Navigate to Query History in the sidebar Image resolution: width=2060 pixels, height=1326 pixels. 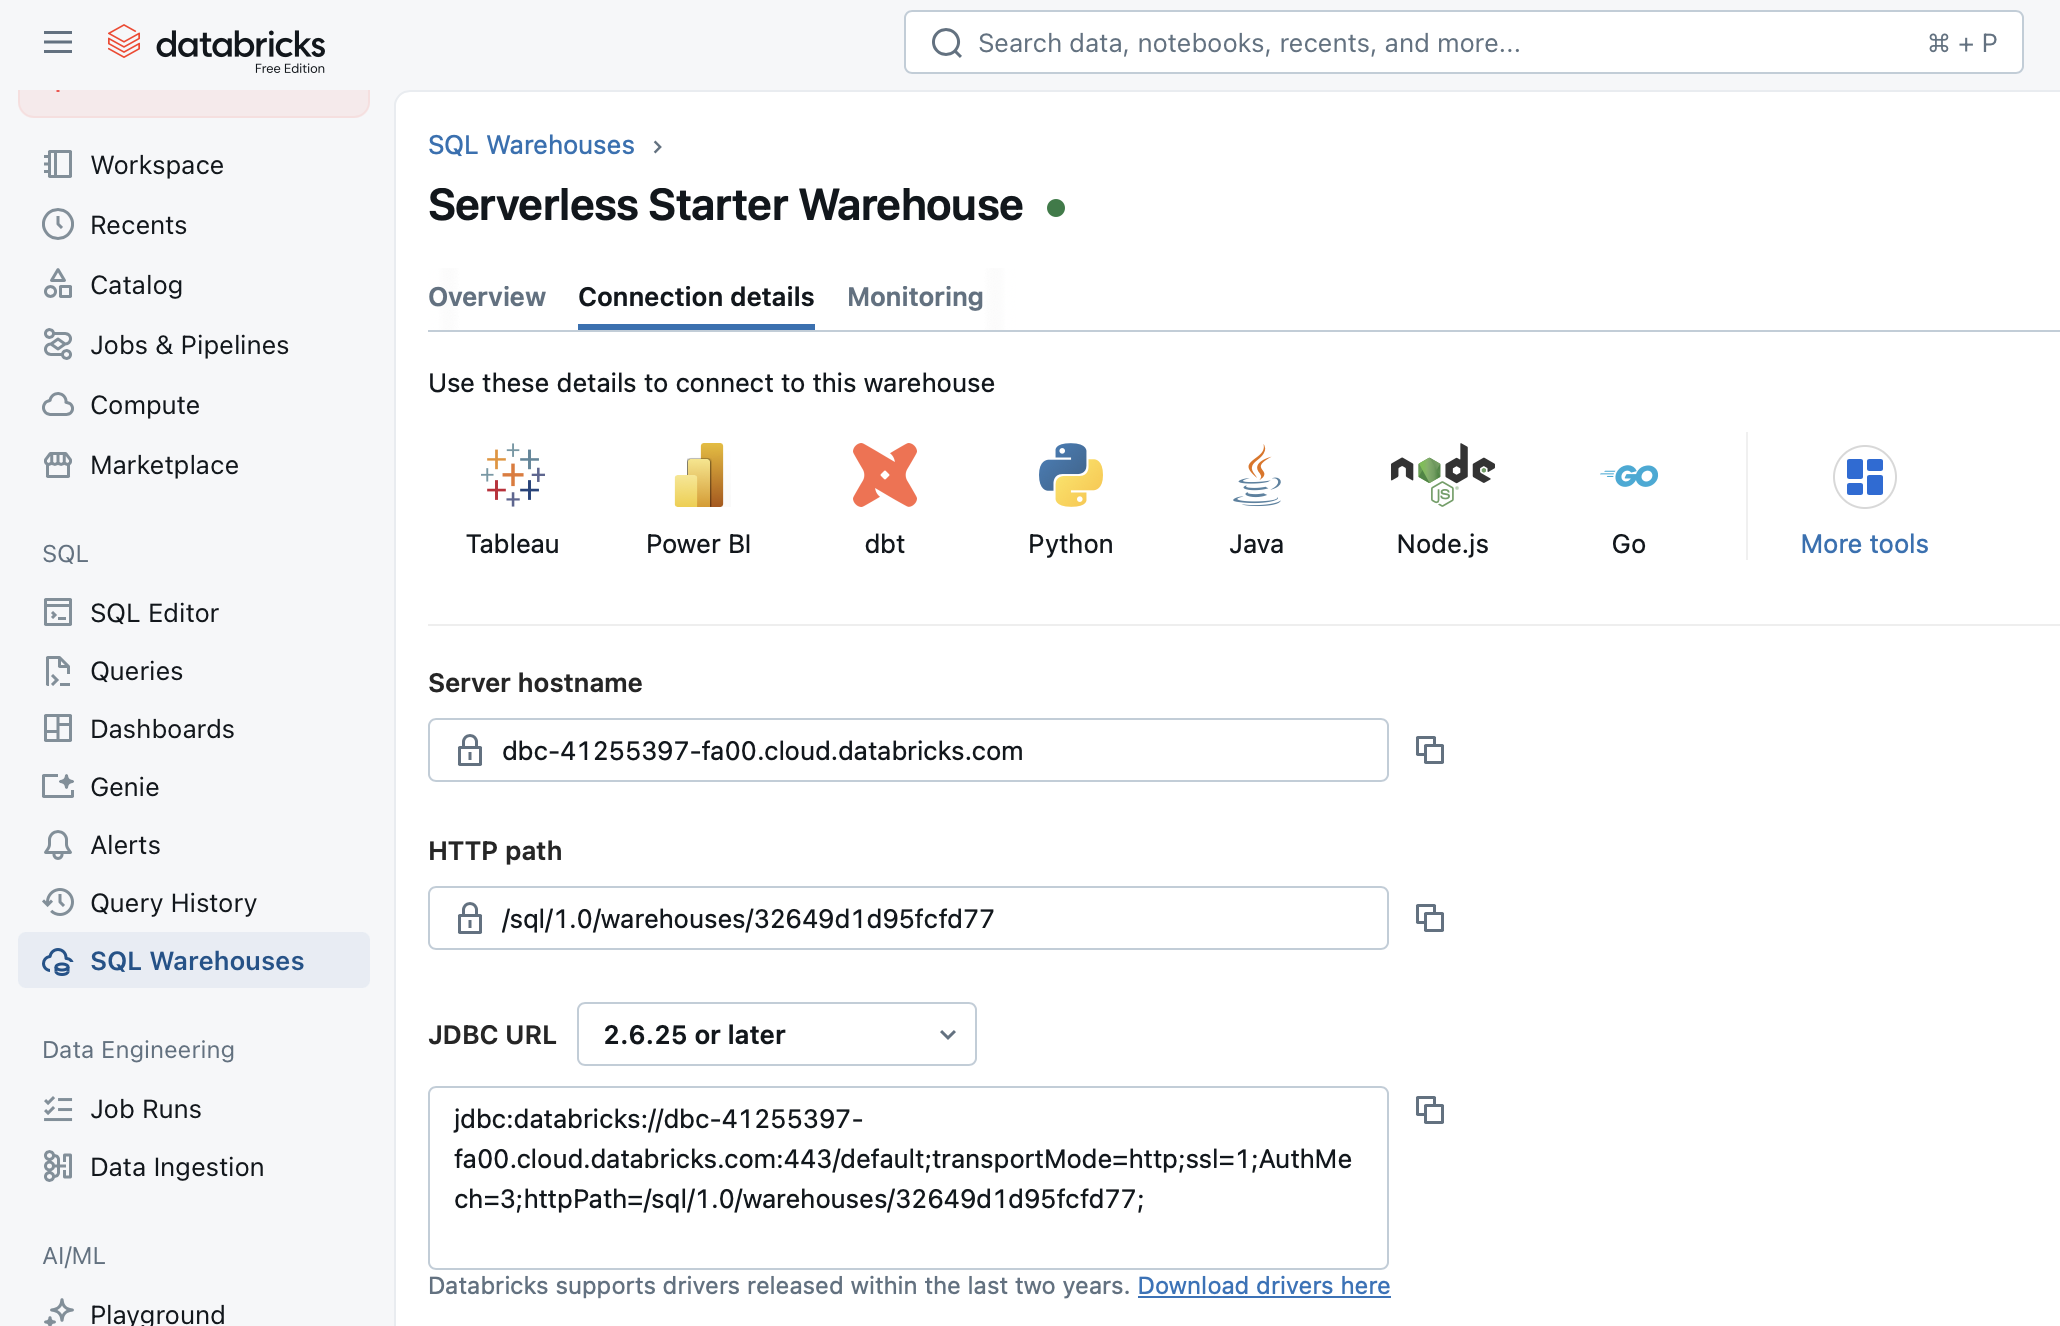(x=173, y=902)
